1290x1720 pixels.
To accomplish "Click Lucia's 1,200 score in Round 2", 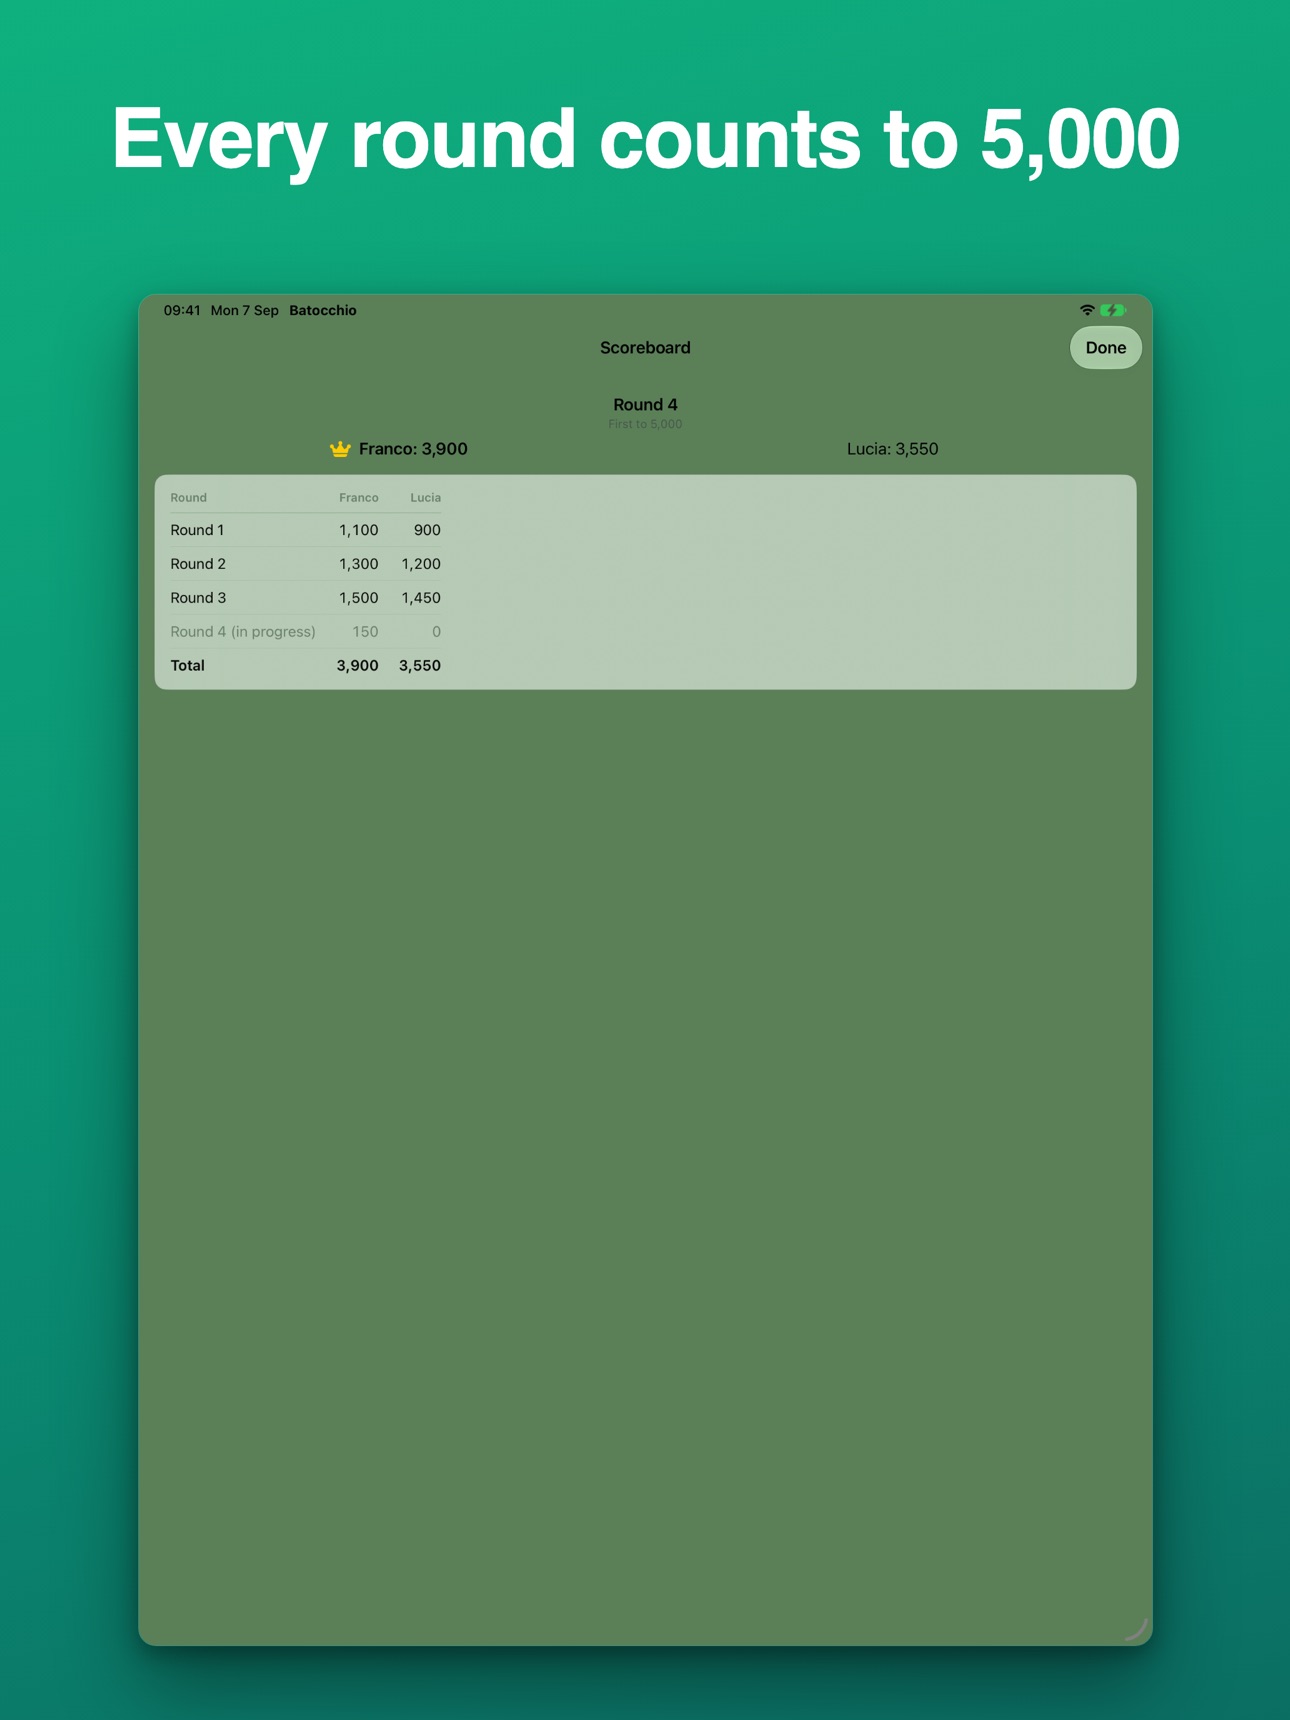I will (x=421, y=564).
